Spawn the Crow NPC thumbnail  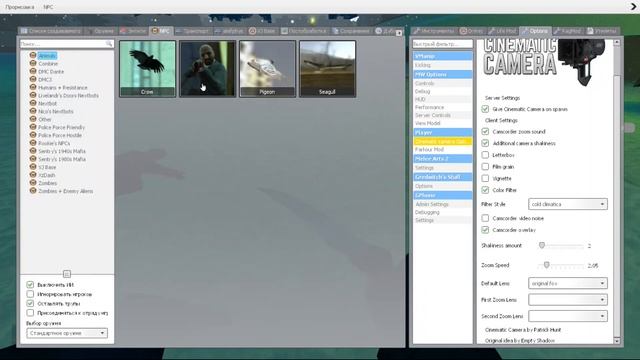[147, 69]
